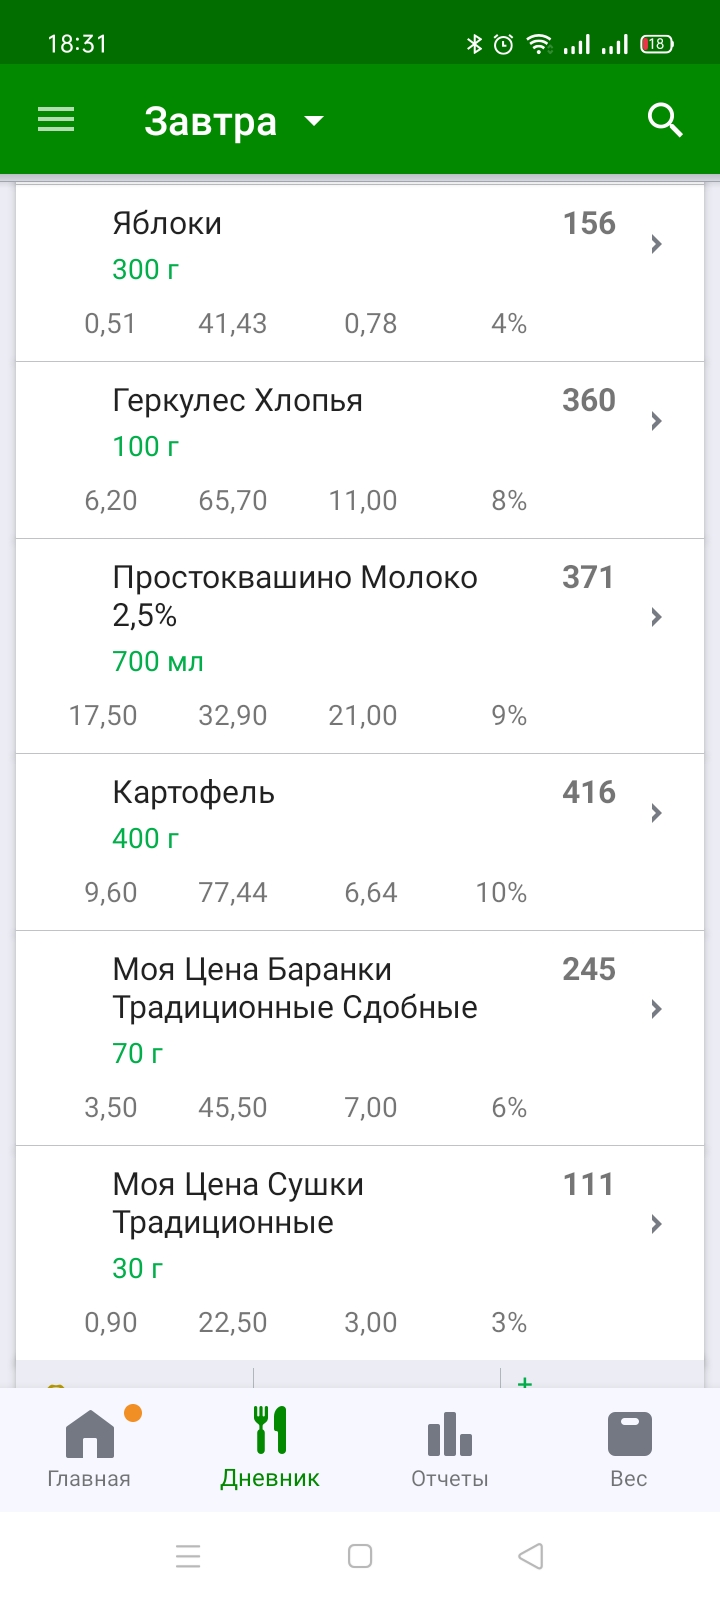Open the hamburger menu
The height and width of the screenshot is (1600, 720).
[x=56, y=121]
